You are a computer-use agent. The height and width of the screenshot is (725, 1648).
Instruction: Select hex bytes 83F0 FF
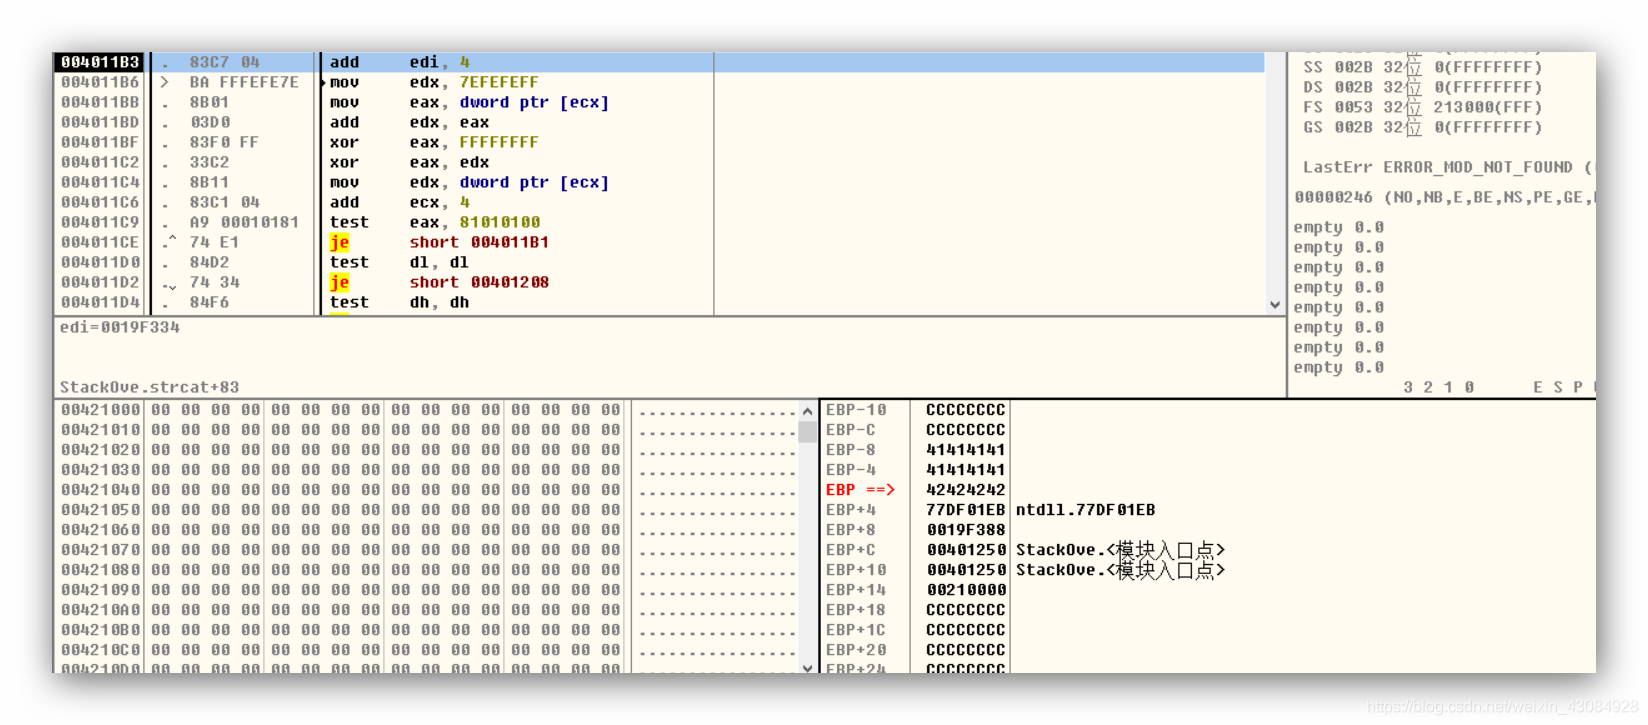[x=224, y=142]
